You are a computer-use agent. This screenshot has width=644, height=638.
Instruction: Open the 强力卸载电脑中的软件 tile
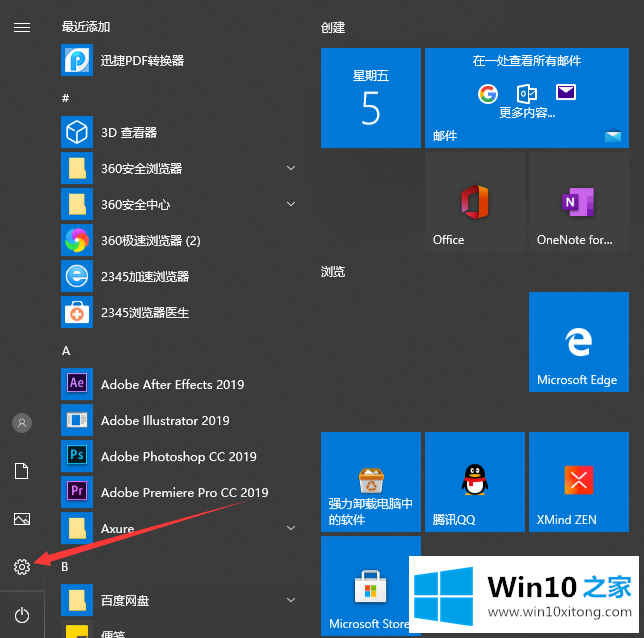(370, 482)
